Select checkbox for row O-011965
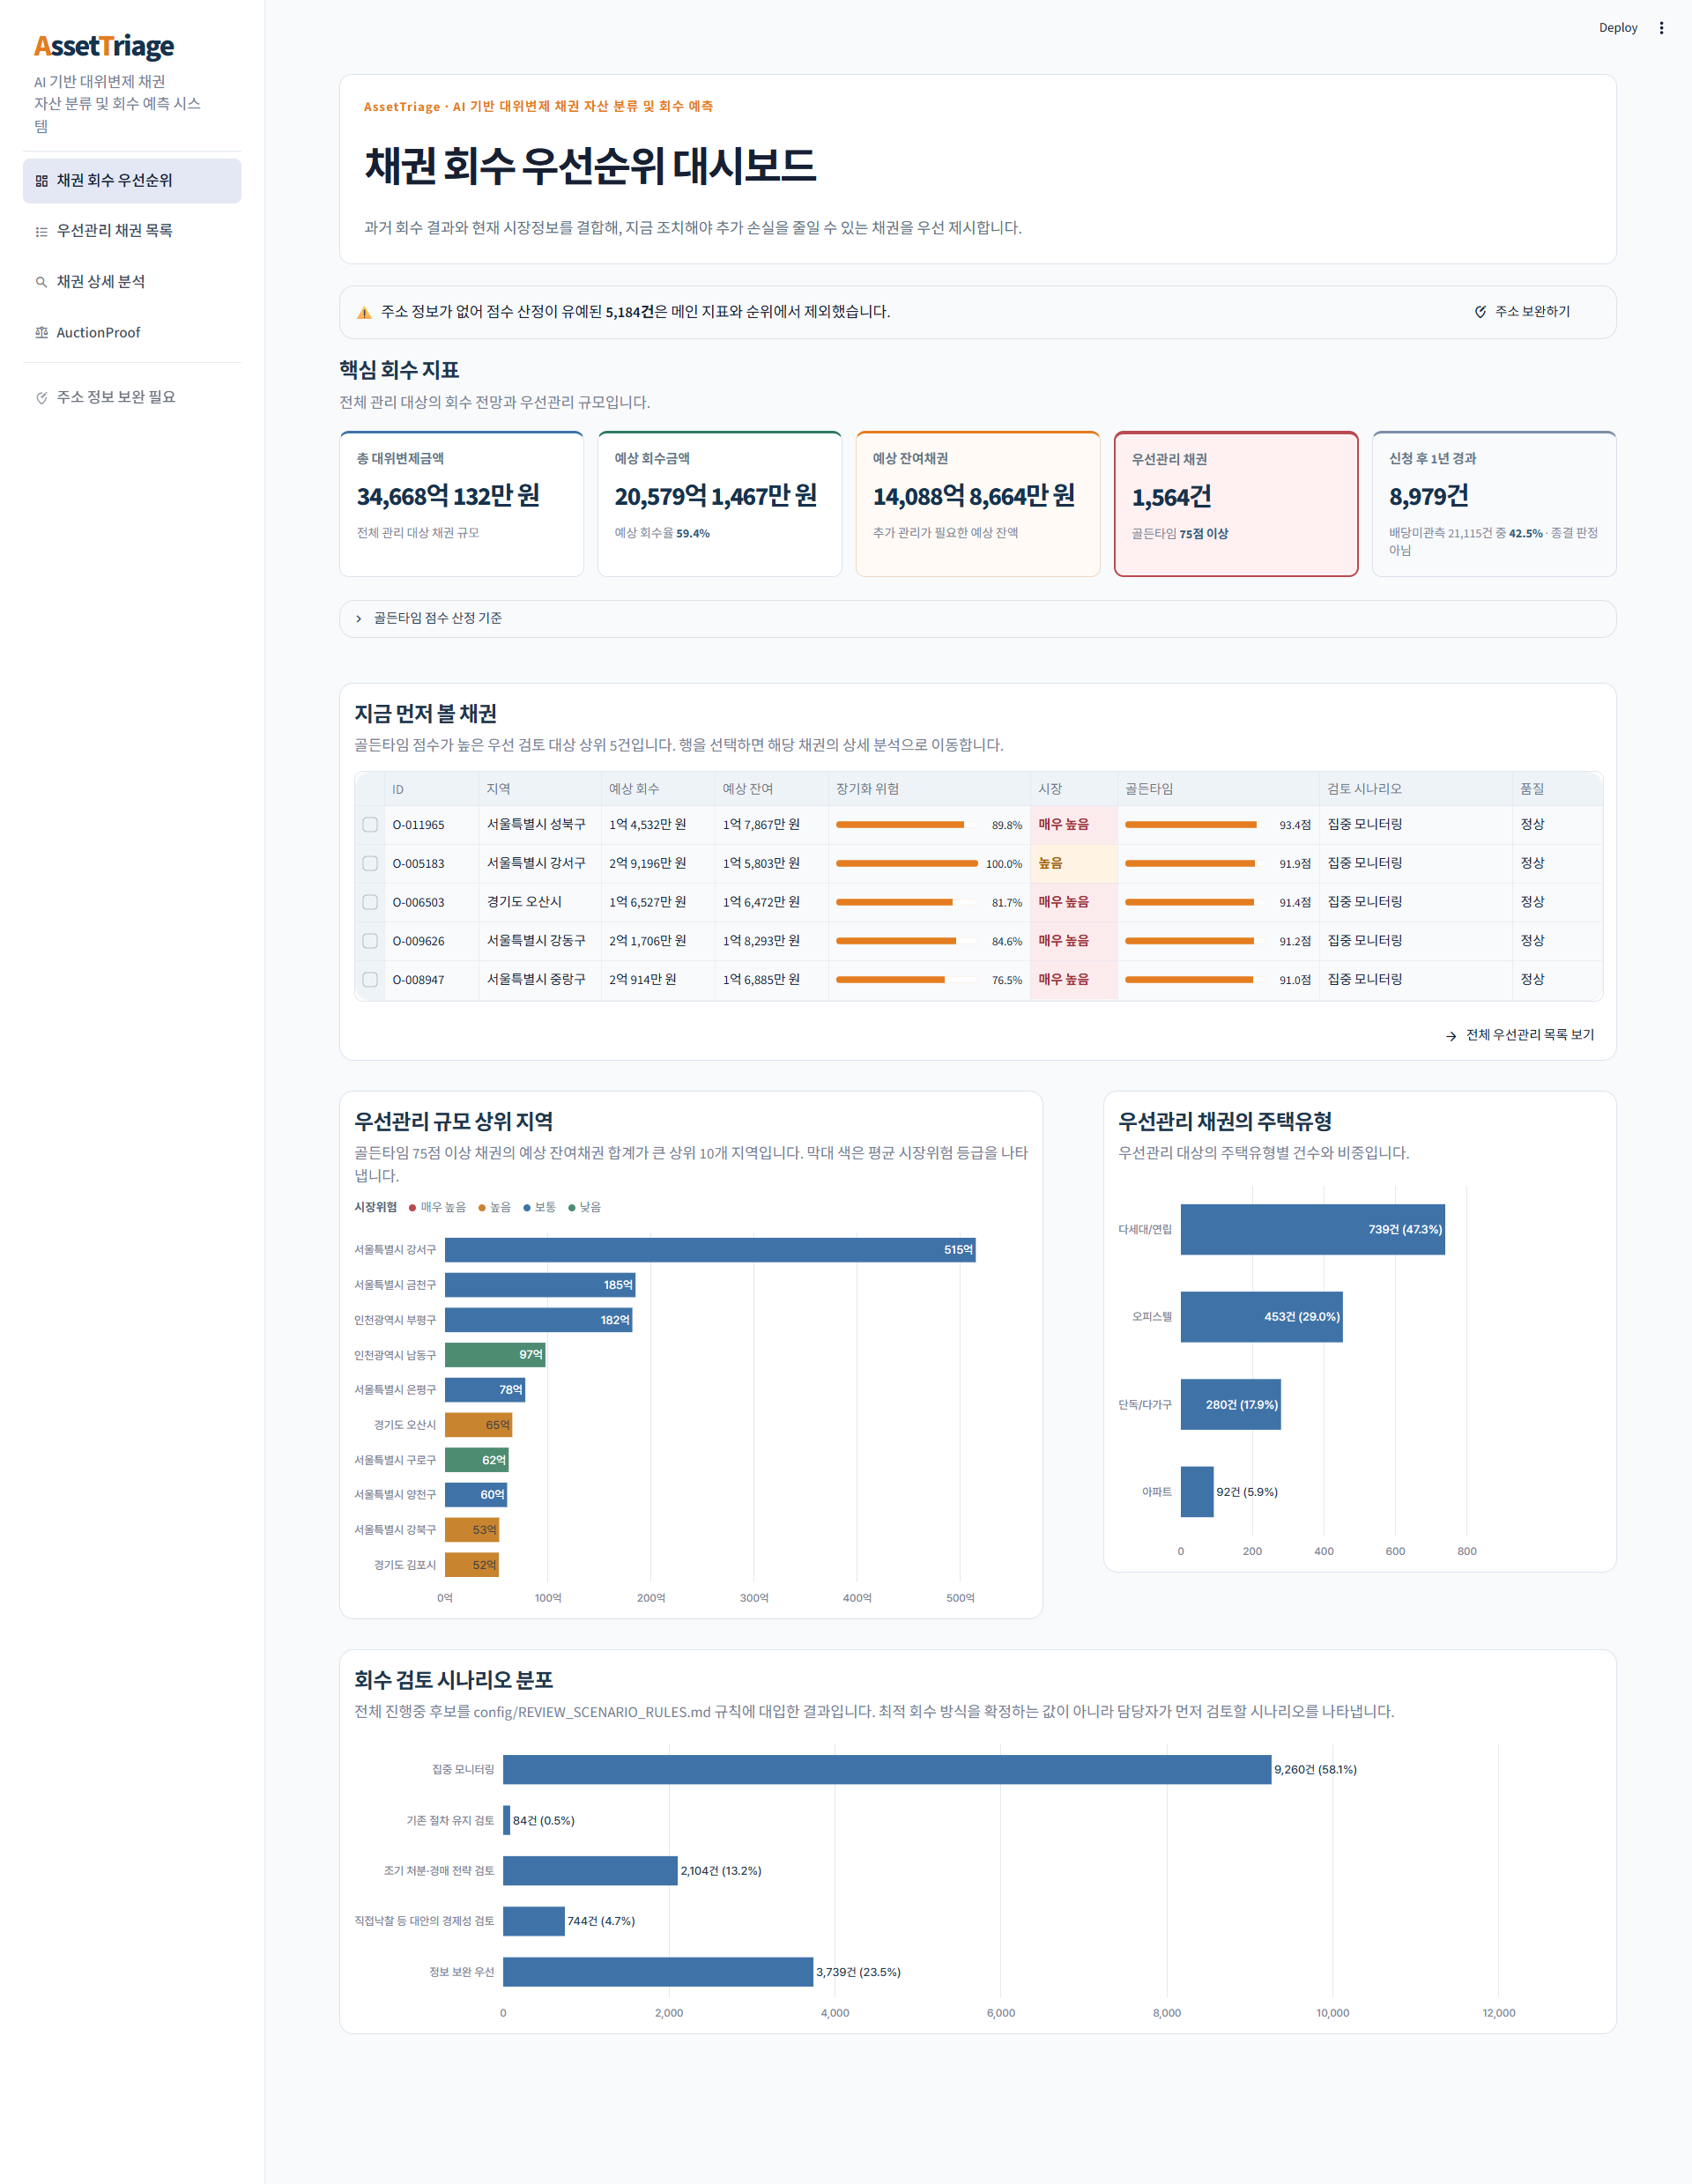 tap(370, 825)
